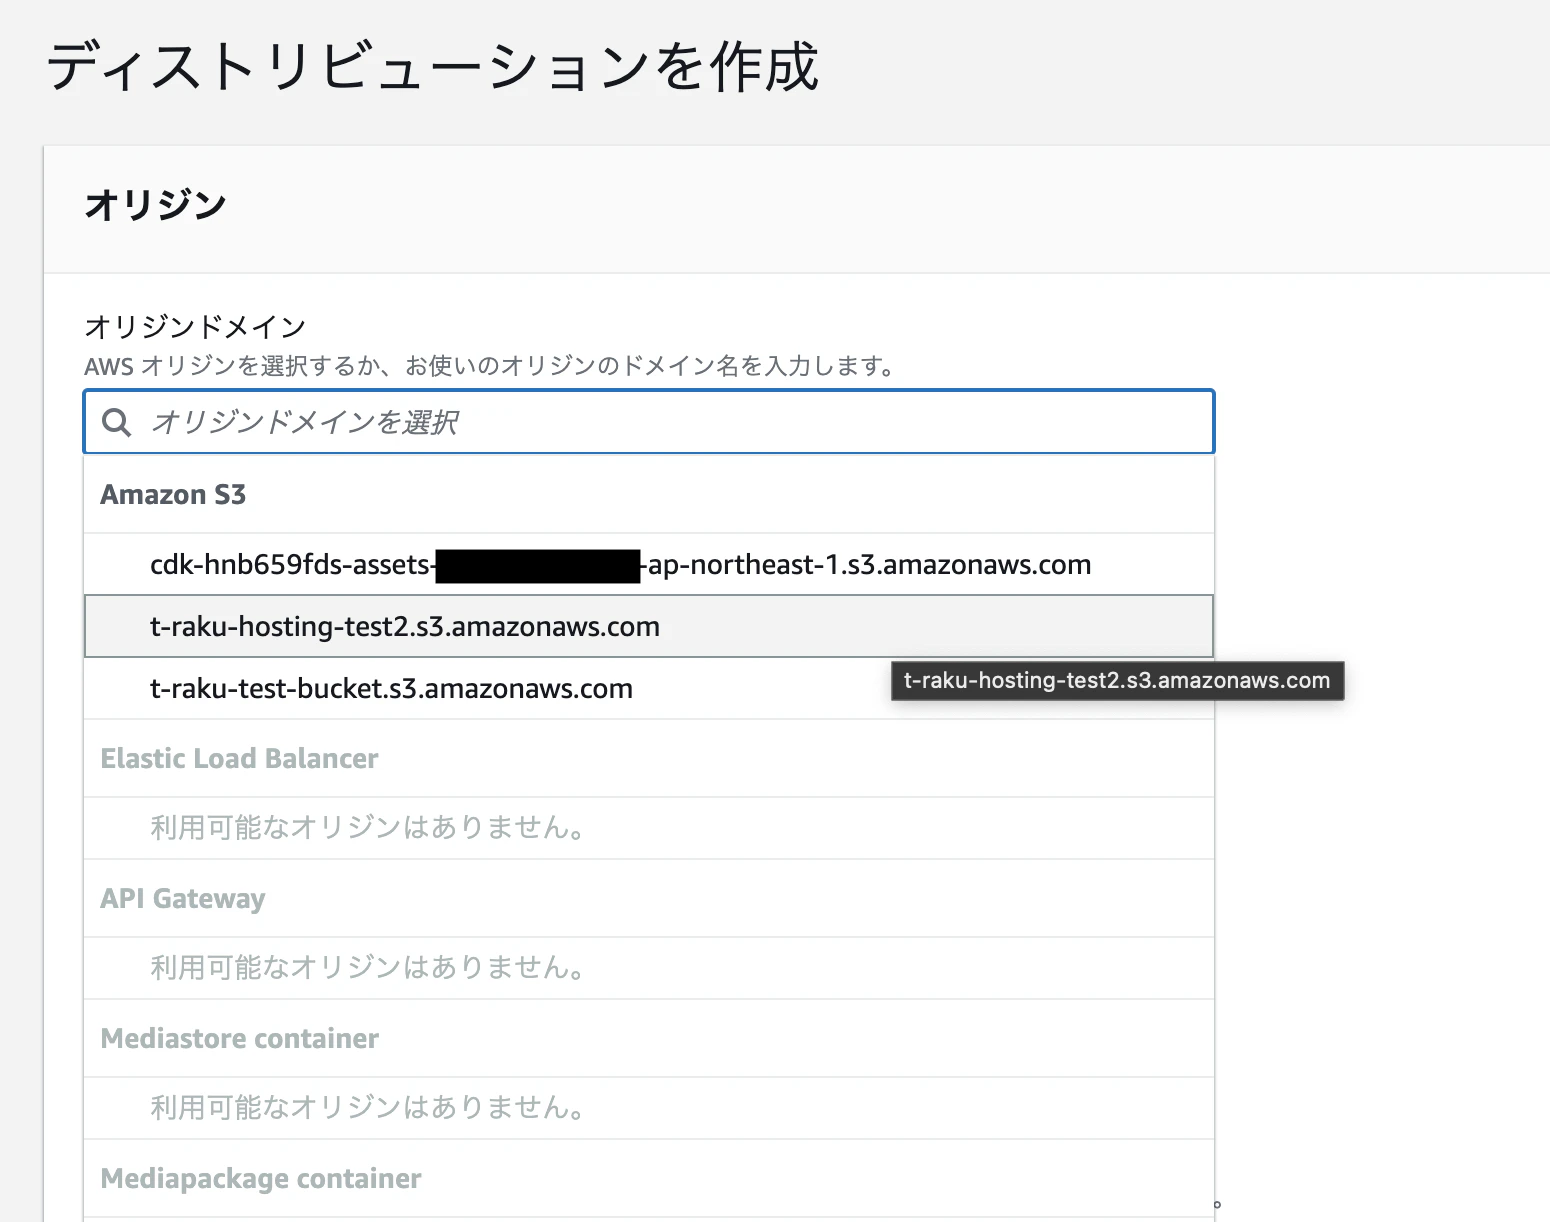The height and width of the screenshot is (1222, 1550).
Task: Click the オリジン section heading
Action: (x=156, y=205)
